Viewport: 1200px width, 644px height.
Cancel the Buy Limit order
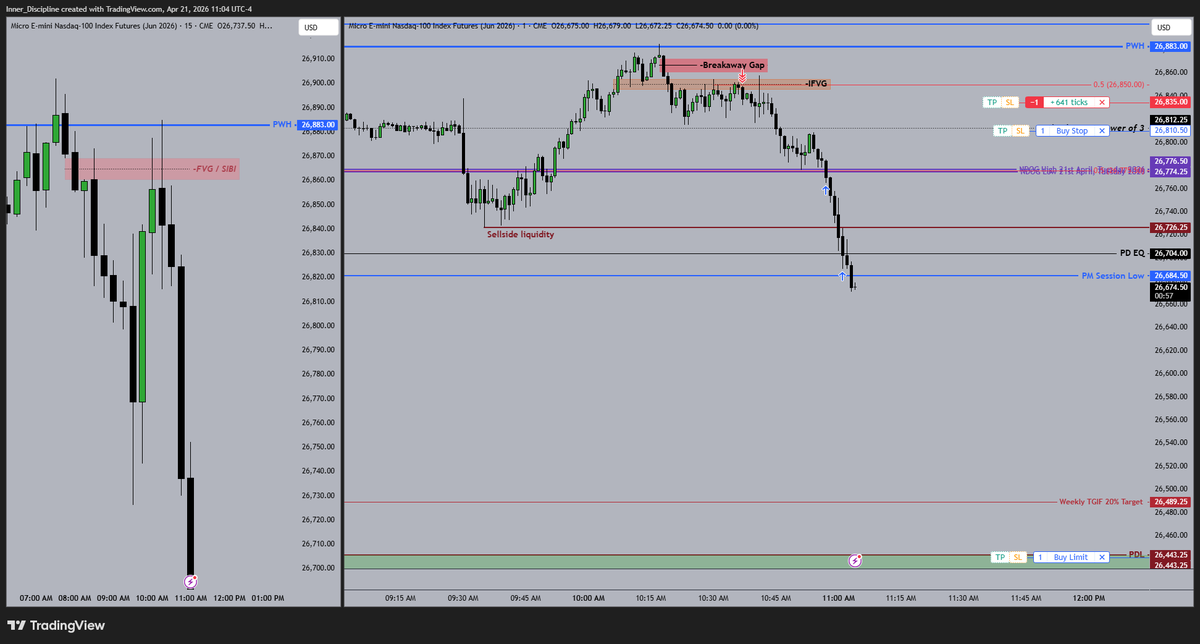click(1102, 557)
